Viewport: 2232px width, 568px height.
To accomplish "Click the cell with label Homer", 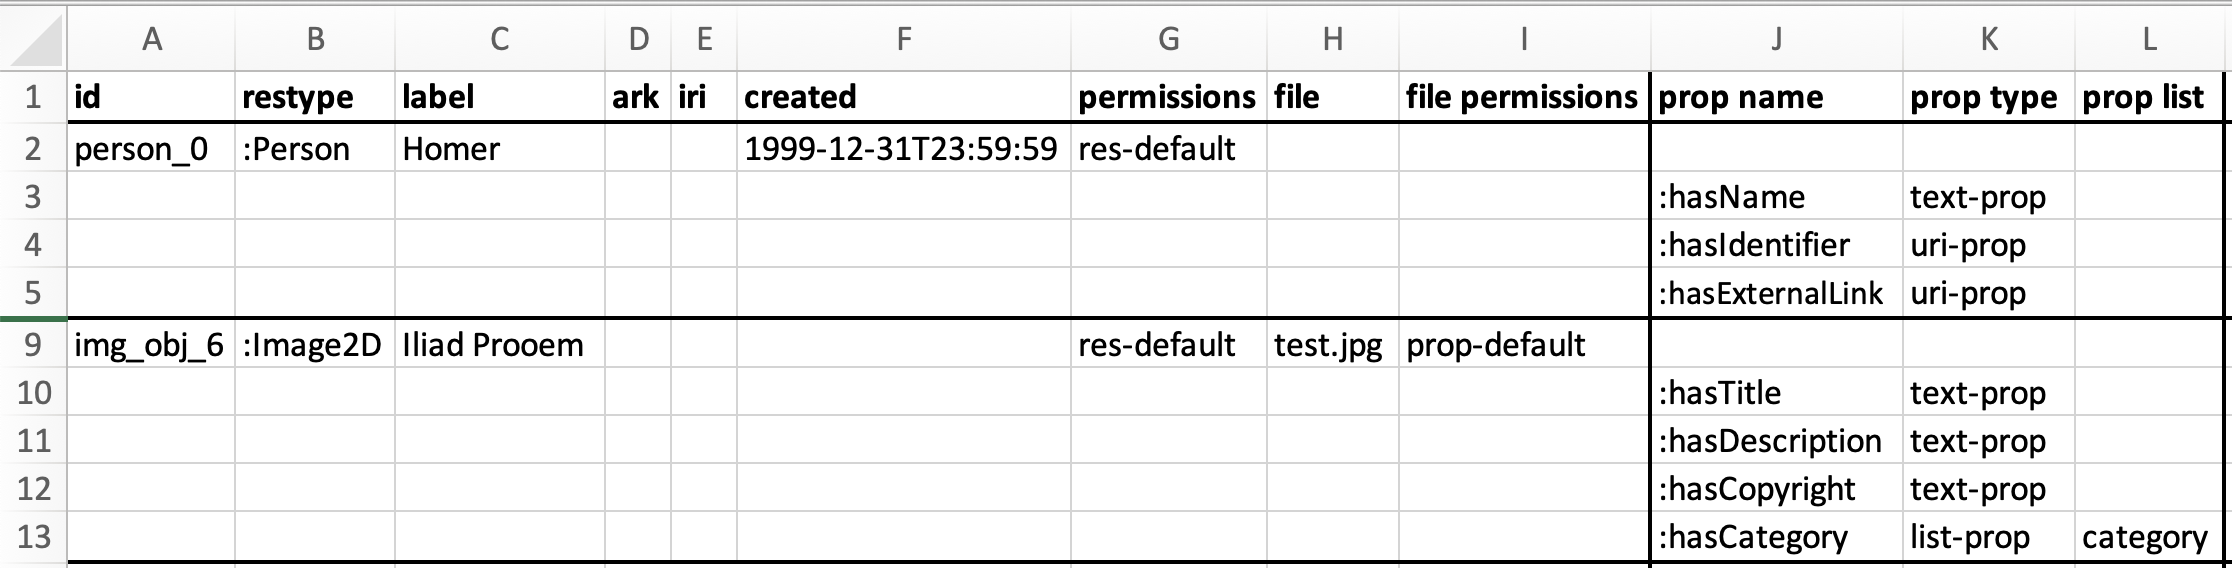I will pos(499,149).
